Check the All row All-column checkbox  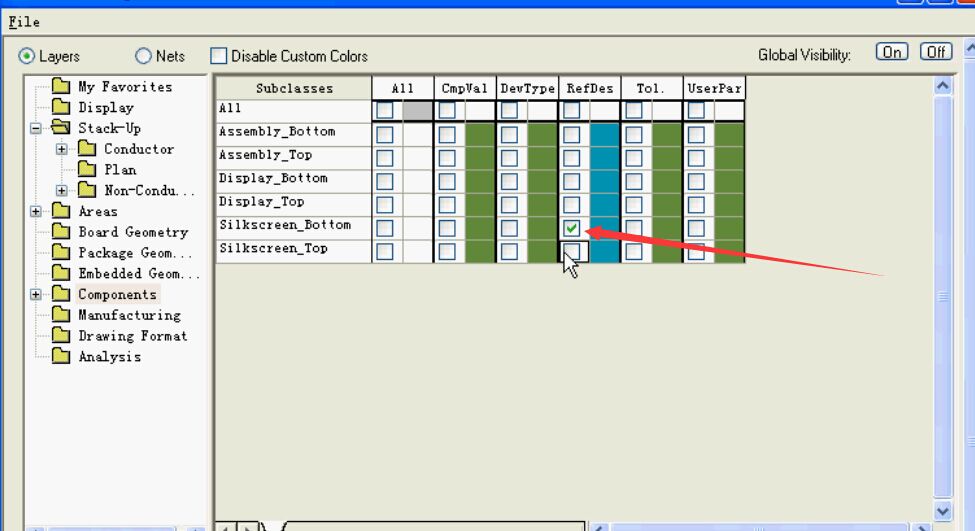click(x=385, y=111)
